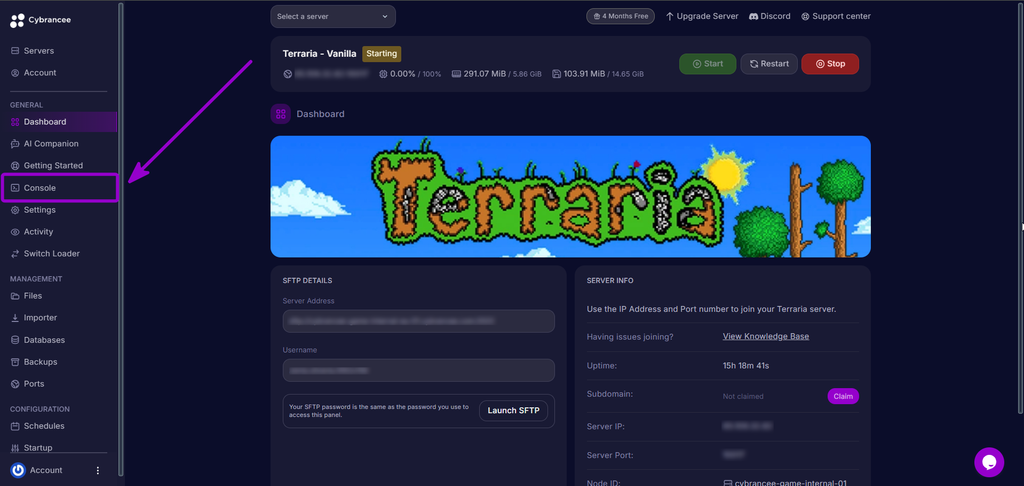Image resolution: width=1024 pixels, height=486 pixels.
Task: Open the Support center link
Action: [836, 16]
